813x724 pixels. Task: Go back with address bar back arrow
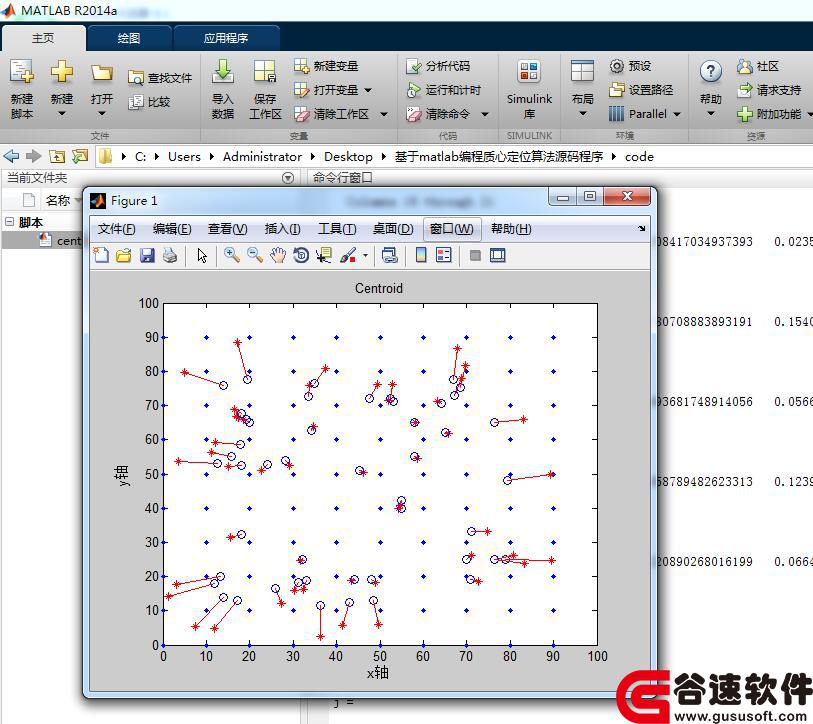[11, 156]
